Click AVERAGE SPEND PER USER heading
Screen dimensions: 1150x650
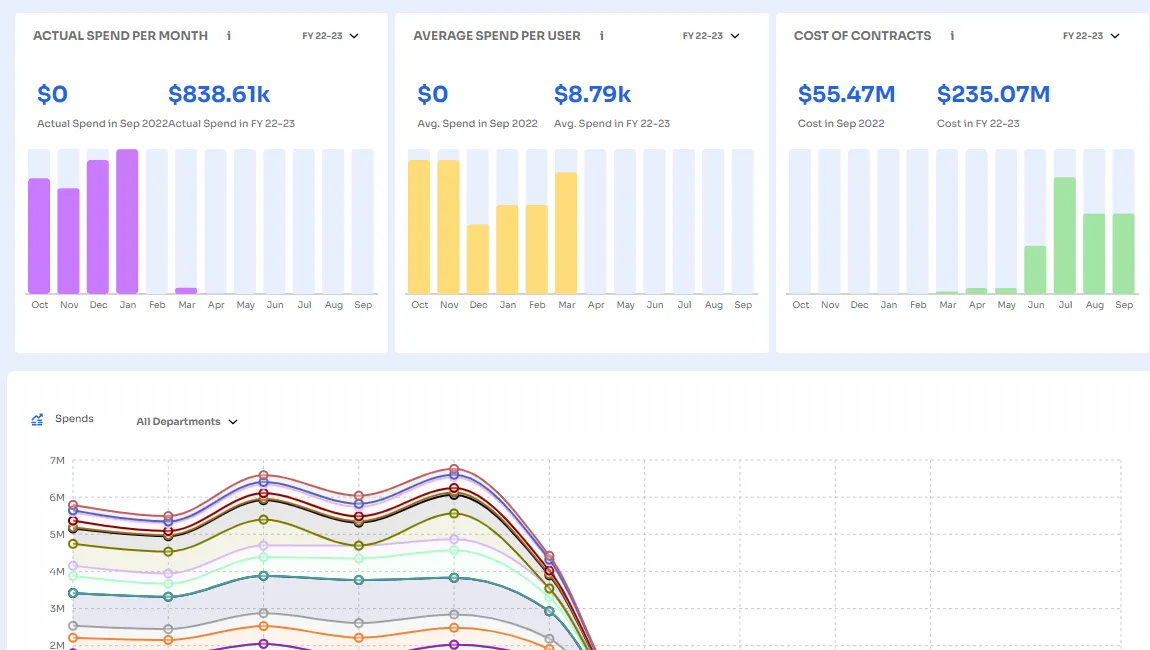coord(497,35)
